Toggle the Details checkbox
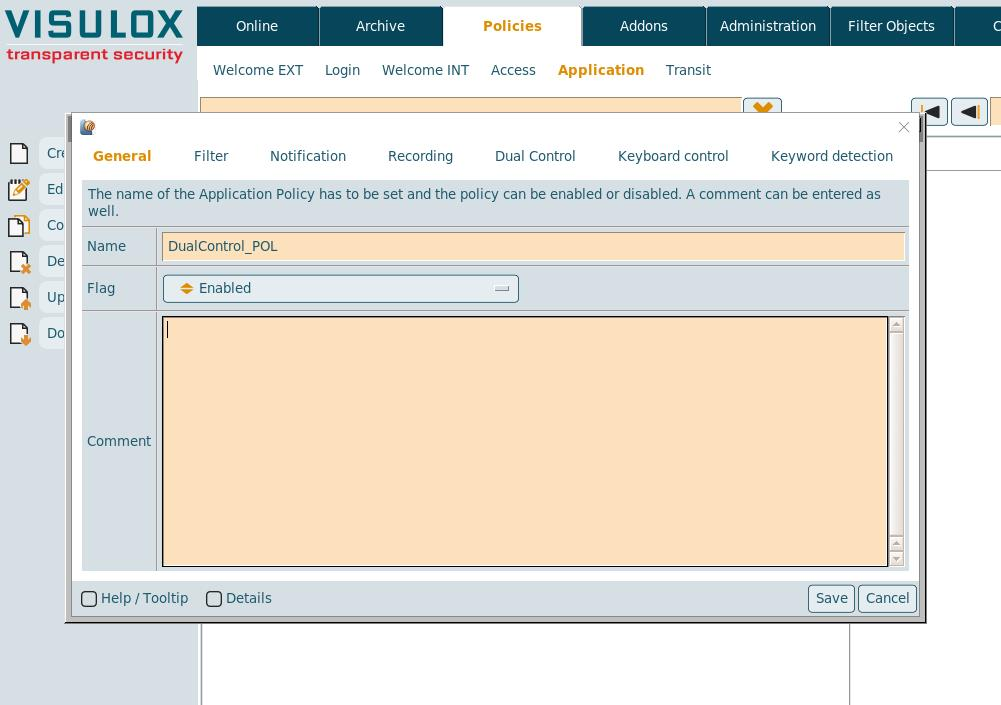The image size is (1001, 705). pos(214,599)
